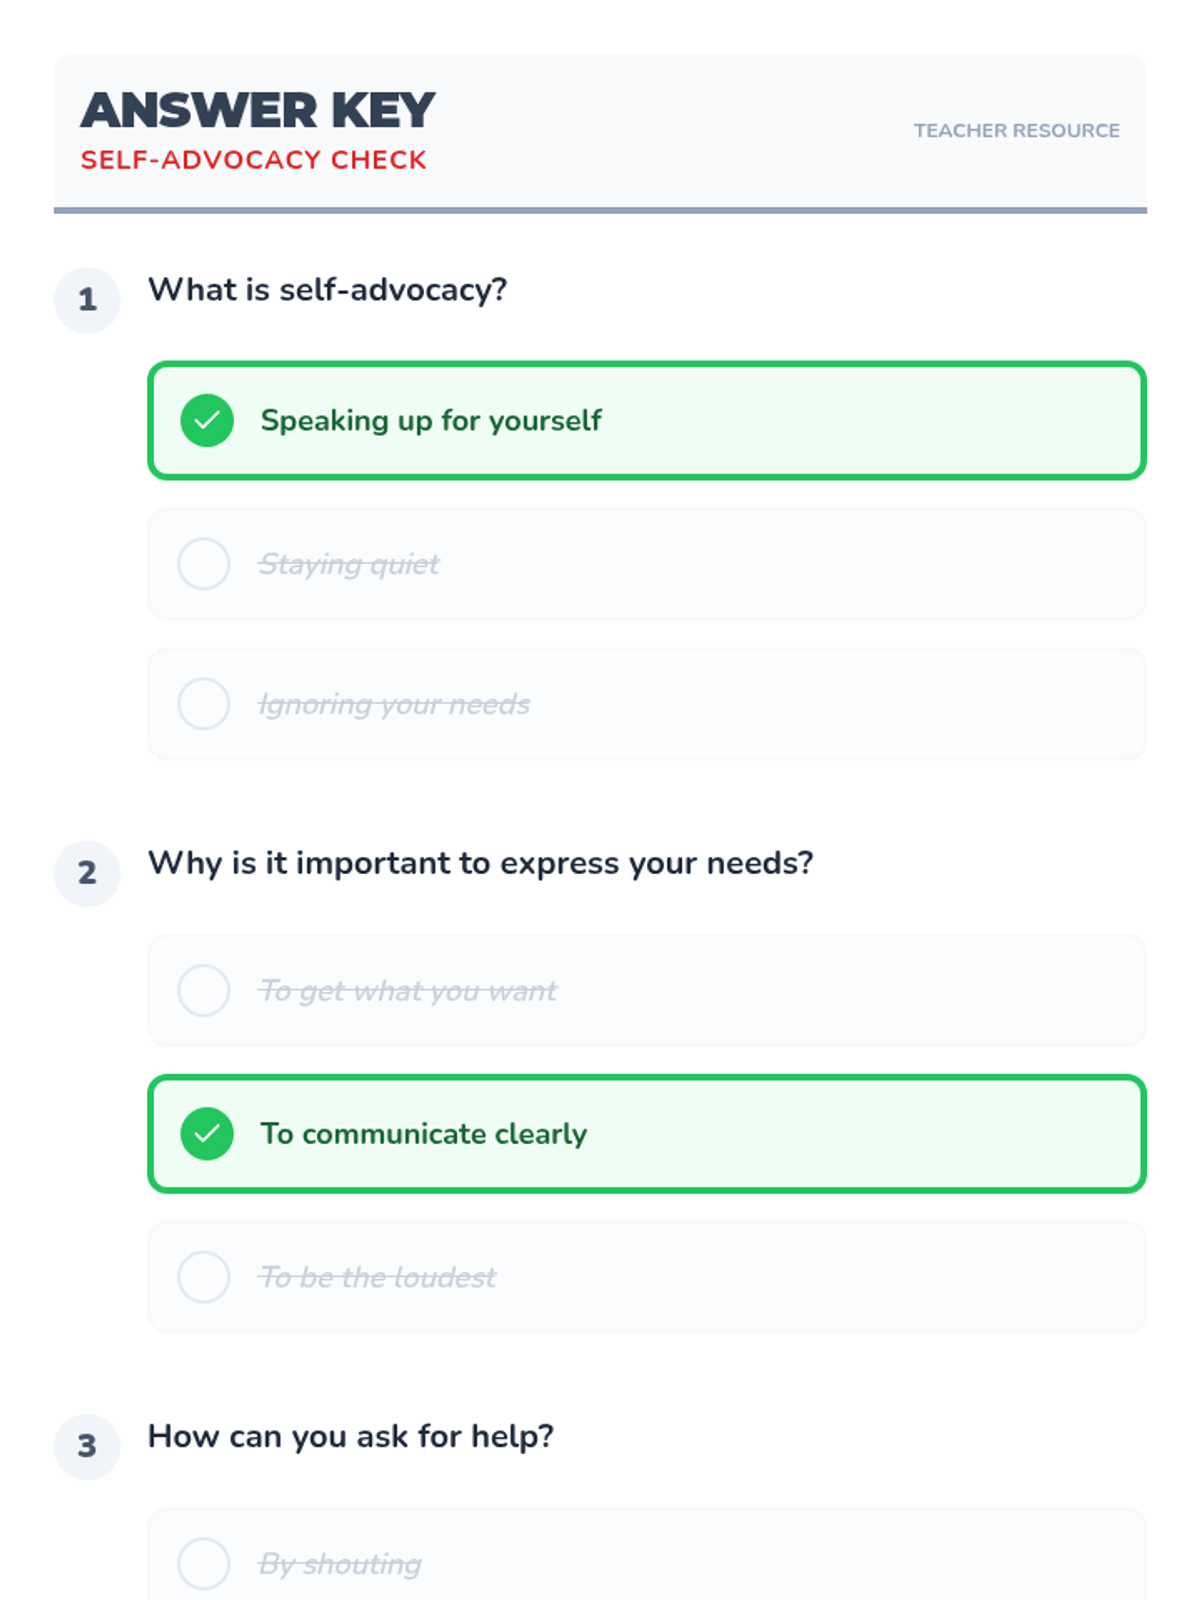Image resolution: width=1200 pixels, height=1600 pixels.
Task: Click the To be the loudest option text
Action: coord(377,1277)
